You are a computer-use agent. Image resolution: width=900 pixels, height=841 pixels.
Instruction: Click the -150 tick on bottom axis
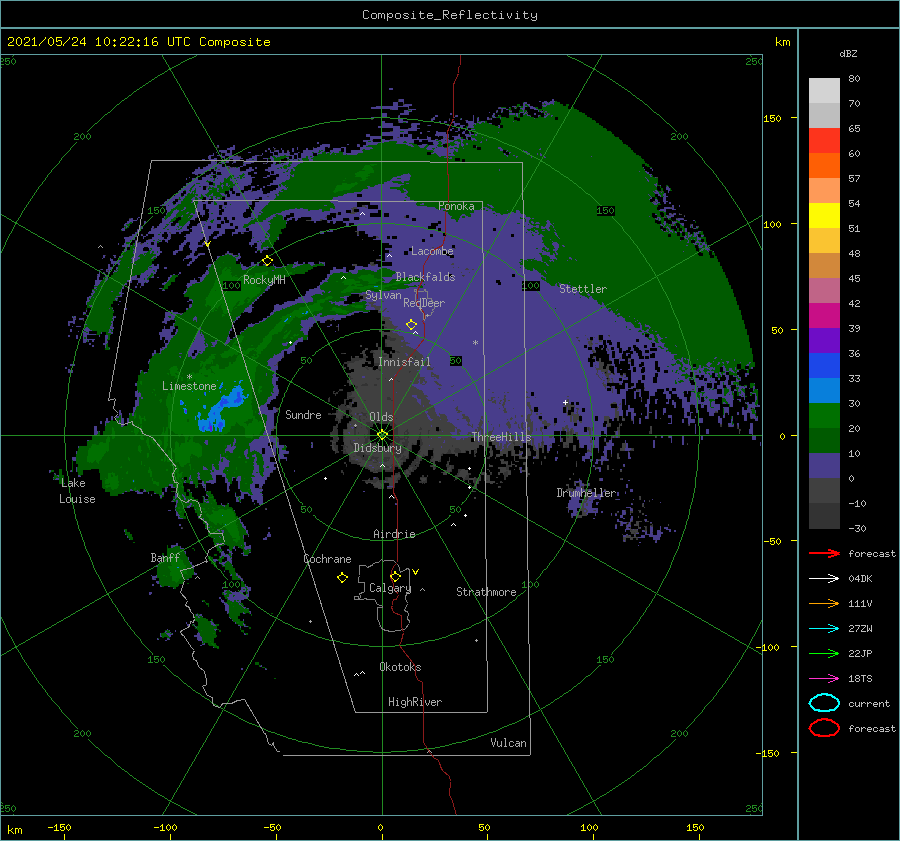59,827
